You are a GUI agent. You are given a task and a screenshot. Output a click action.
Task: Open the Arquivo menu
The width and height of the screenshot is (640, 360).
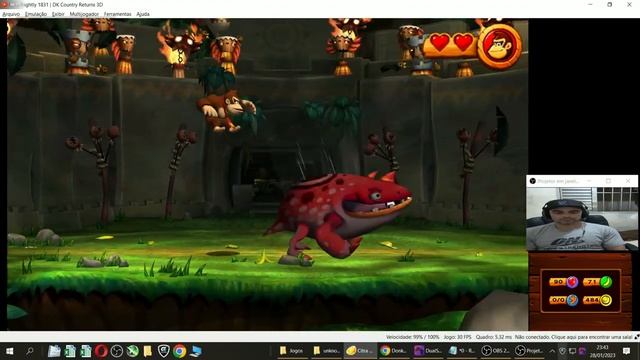click(11, 14)
